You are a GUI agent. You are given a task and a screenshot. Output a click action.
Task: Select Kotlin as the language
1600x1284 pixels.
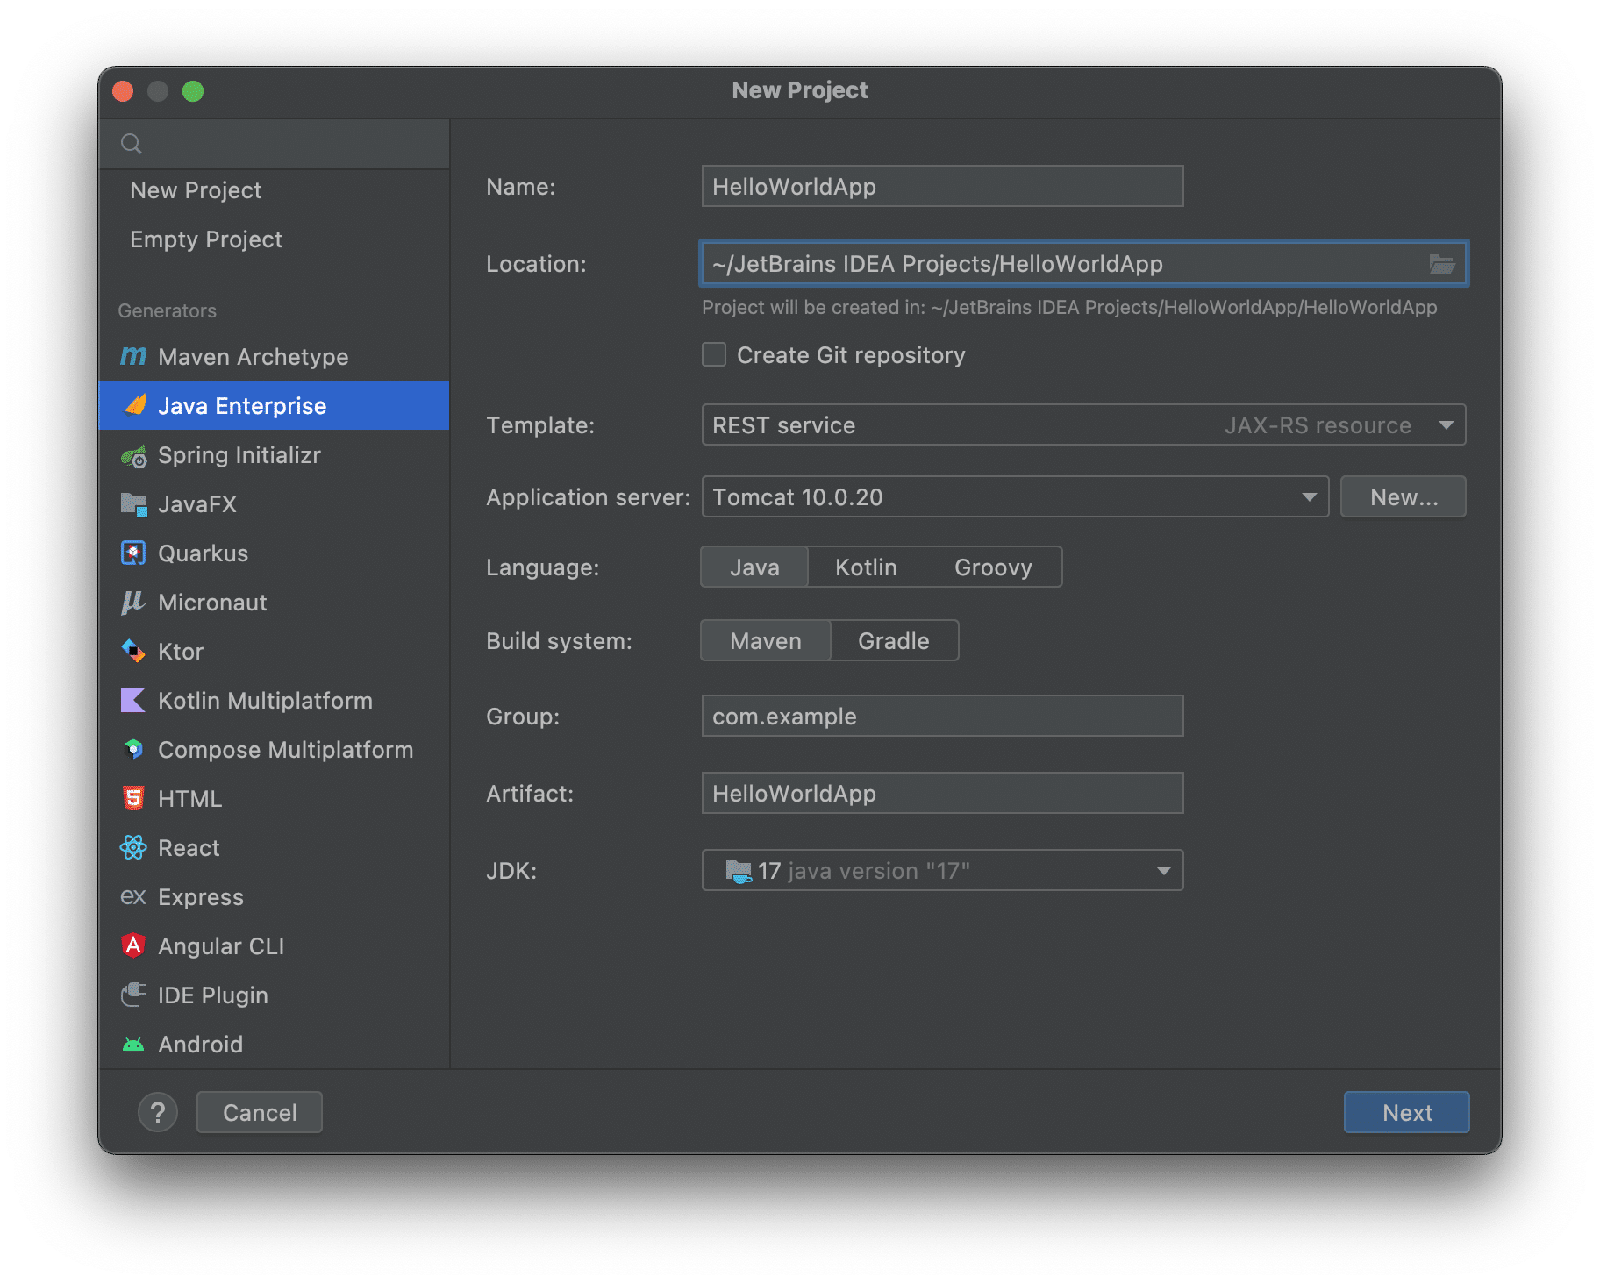[x=866, y=567]
